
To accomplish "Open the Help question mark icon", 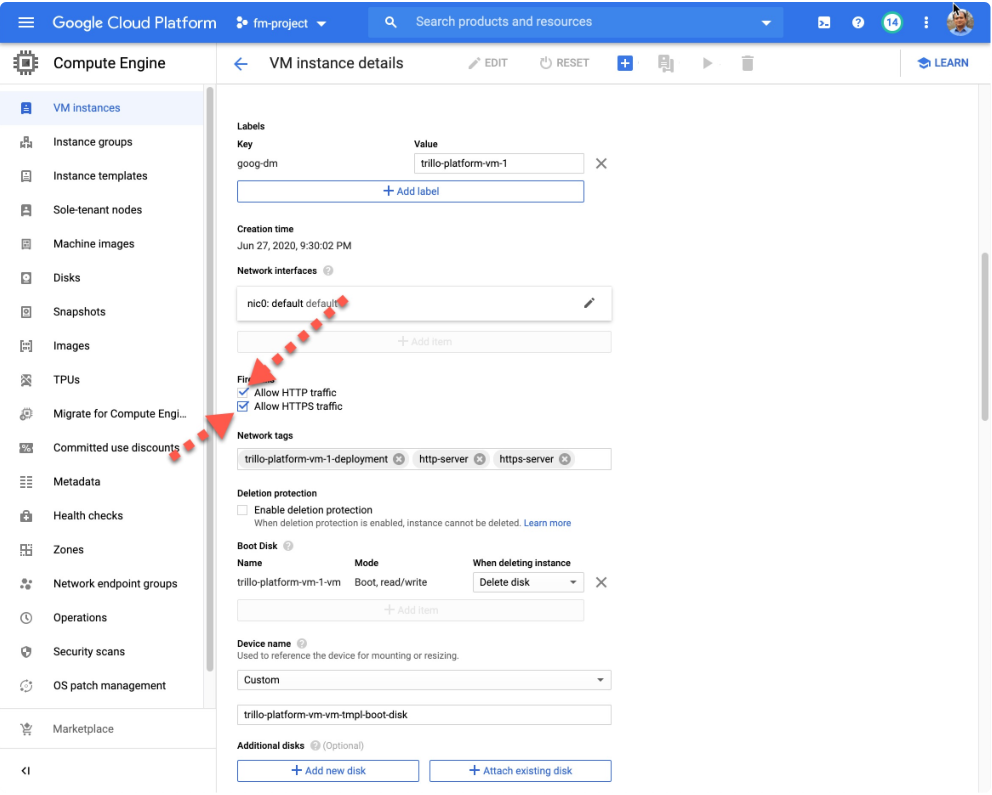I will [858, 23].
